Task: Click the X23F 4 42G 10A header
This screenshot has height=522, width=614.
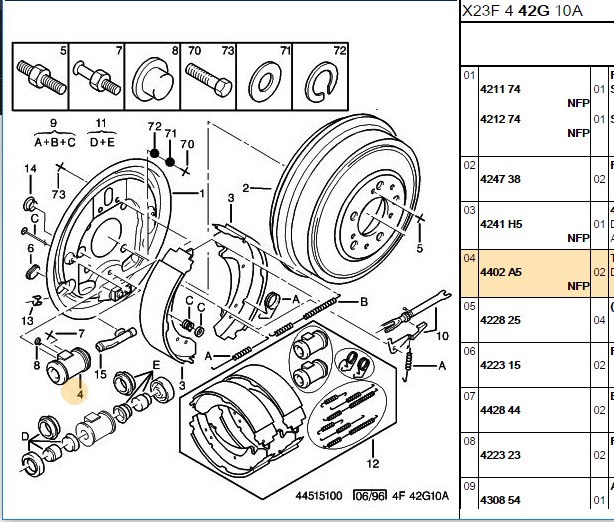Action: (x=522, y=11)
